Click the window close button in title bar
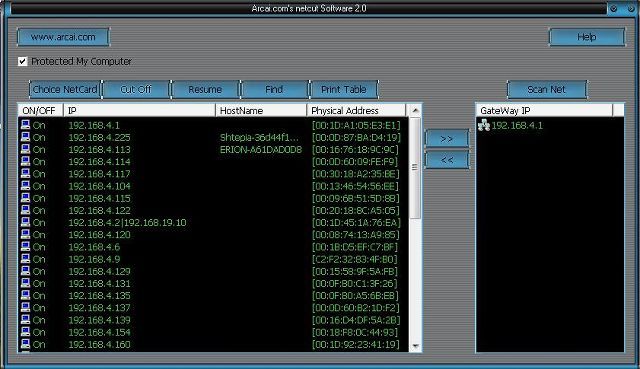Screen dimensions: 640x369 (630, 8)
